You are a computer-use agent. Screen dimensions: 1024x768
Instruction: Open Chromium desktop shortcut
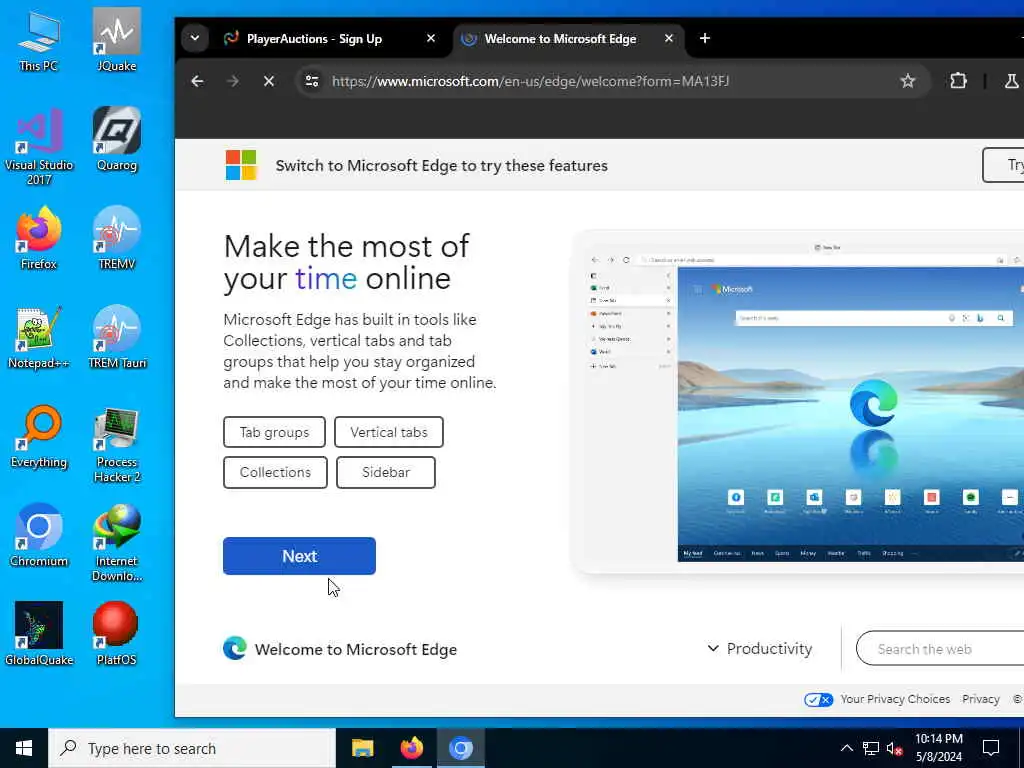(x=39, y=536)
